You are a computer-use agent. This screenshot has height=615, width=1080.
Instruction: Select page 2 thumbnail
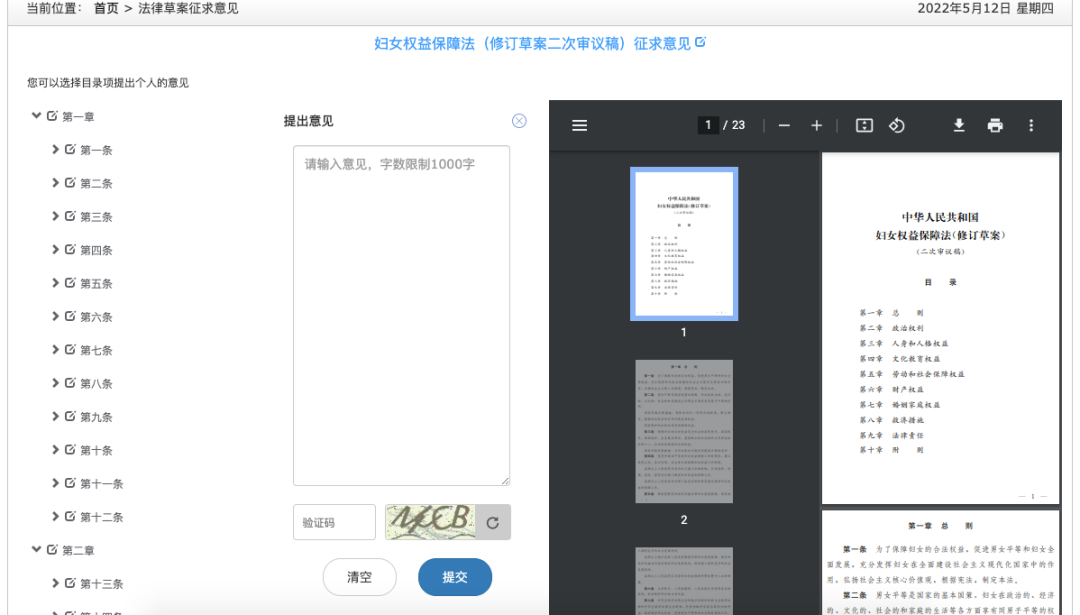coord(684,431)
